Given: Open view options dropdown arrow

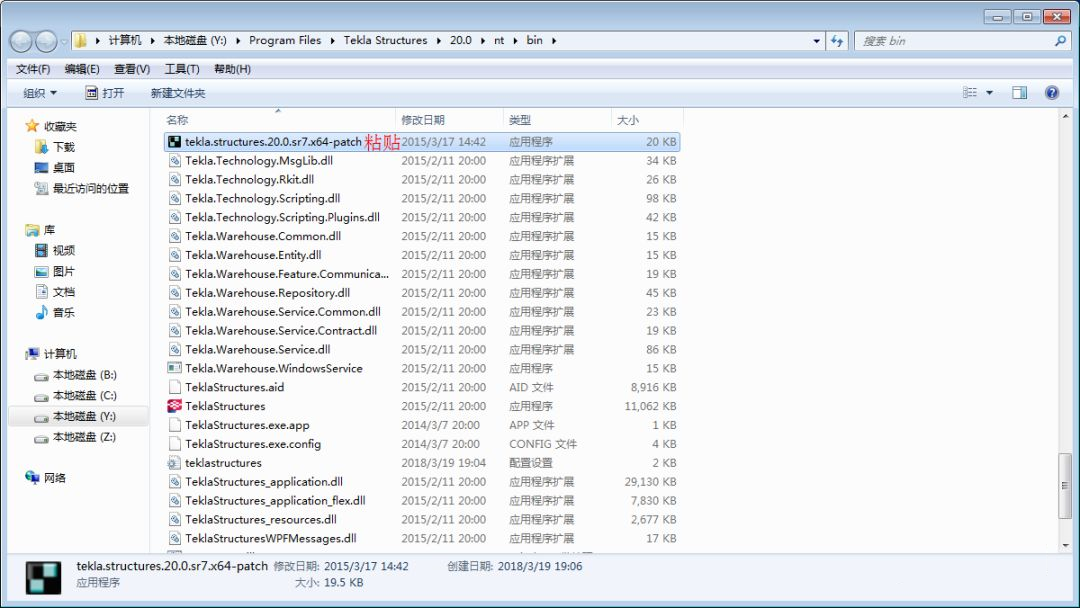Looking at the screenshot, I should pyautogui.click(x=989, y=92).
